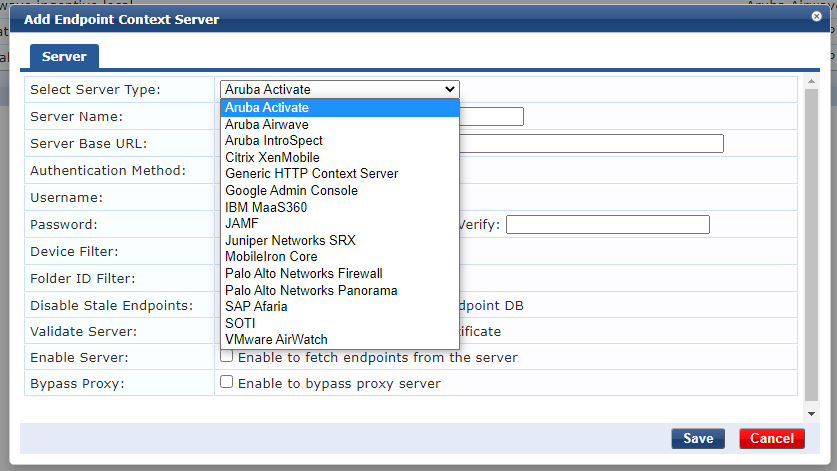The height and width of the screenshot is (471, 837).
Task: Pick Citrix XenMobile from the list
Action: tap(339, 158)
